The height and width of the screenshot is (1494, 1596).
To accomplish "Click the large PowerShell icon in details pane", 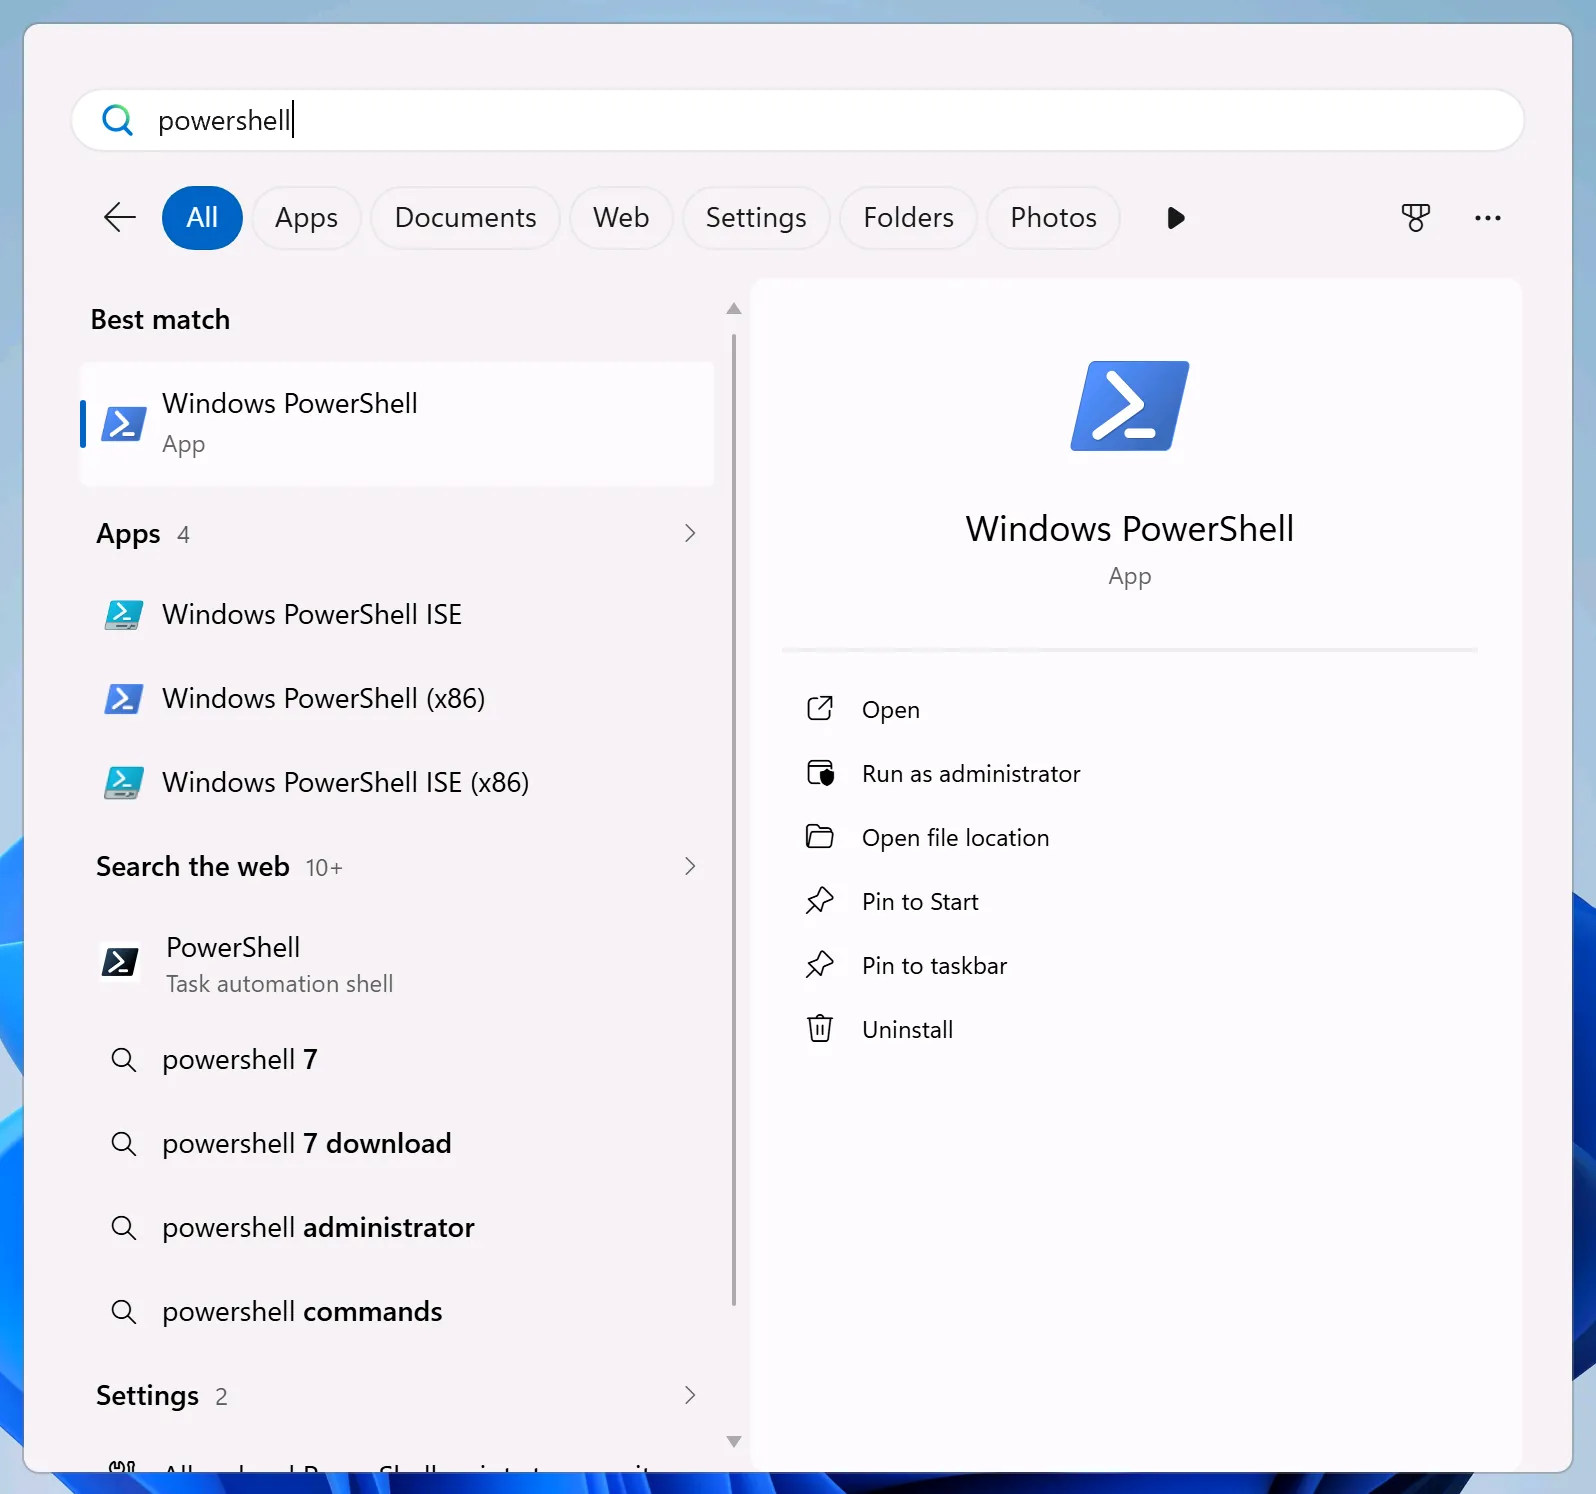I will (x=1130, y=406).
